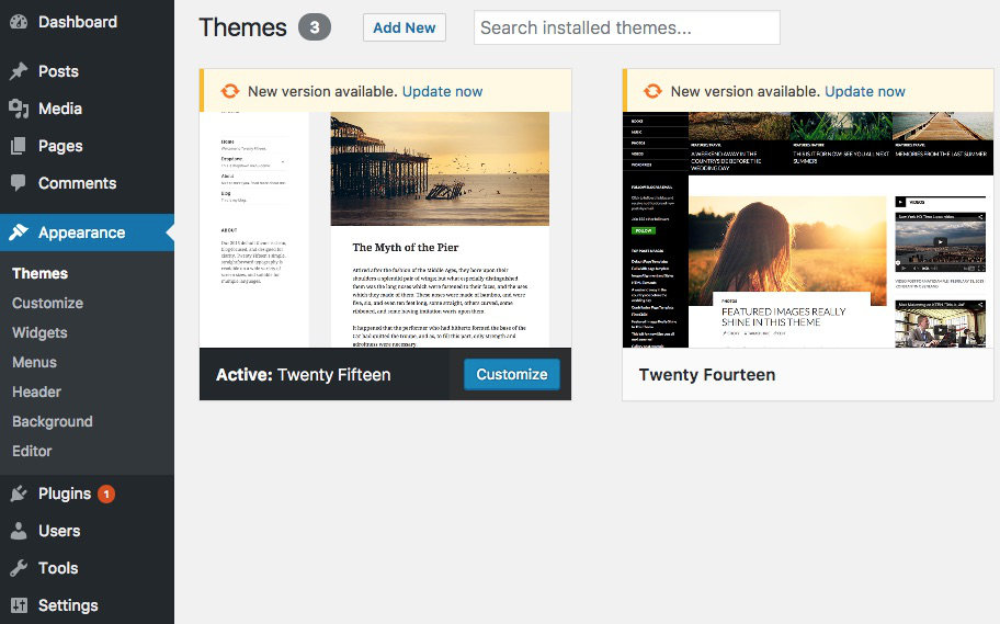Screen dimensions: 1006x632
Task: Click the installed themes count badge
Action: (x=314, y=28)
